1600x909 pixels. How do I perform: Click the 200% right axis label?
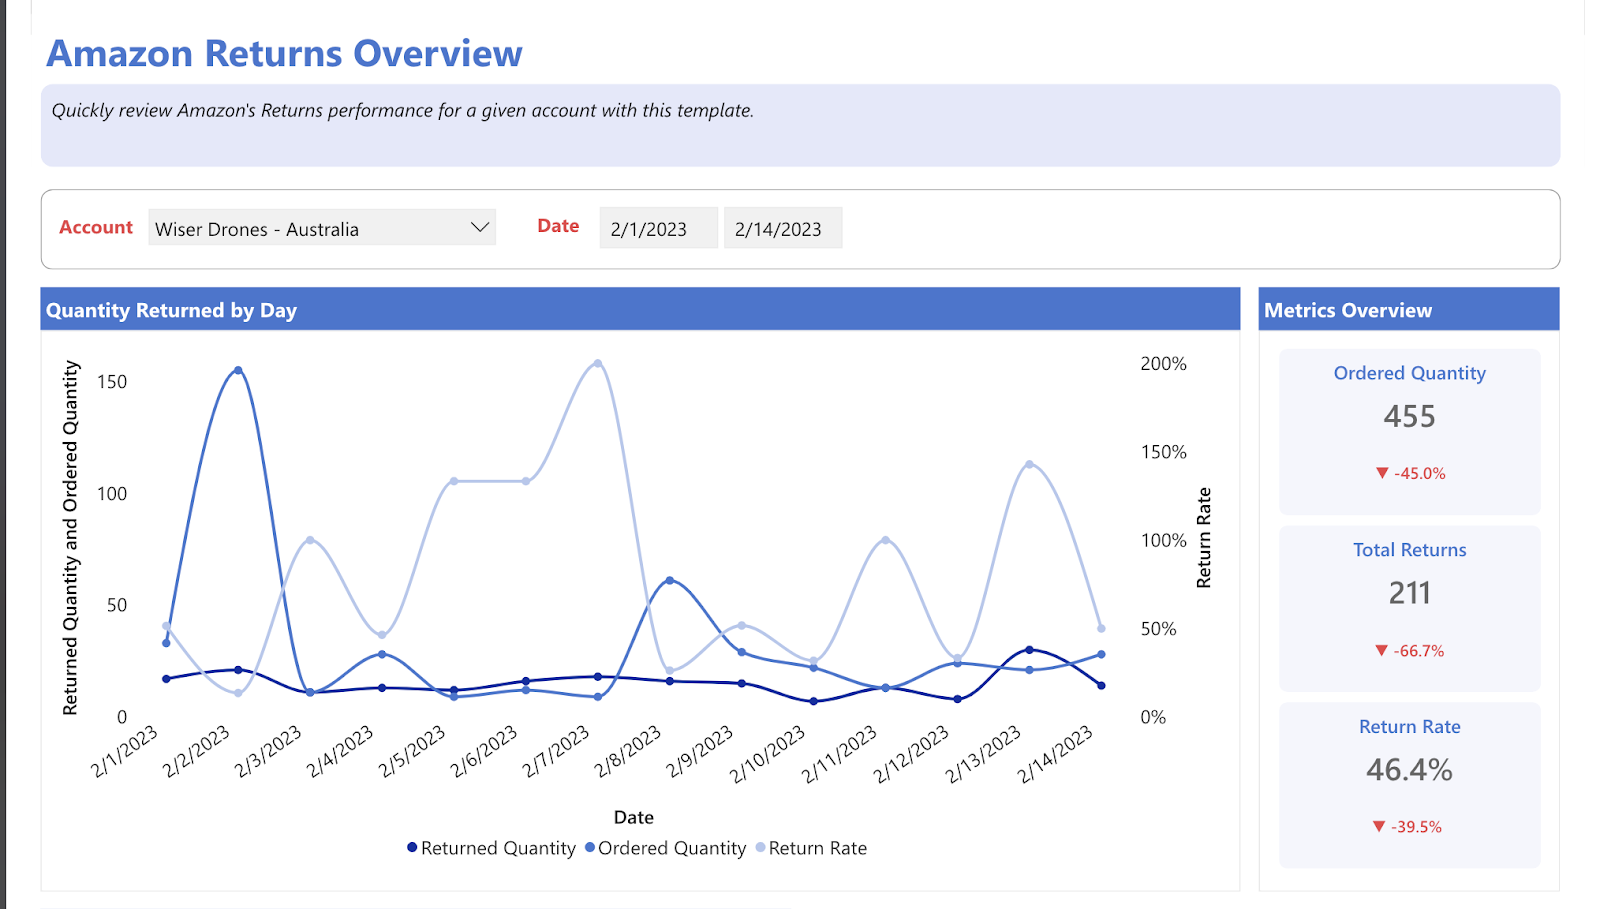pyautogui.click(x=1164, y=364)
